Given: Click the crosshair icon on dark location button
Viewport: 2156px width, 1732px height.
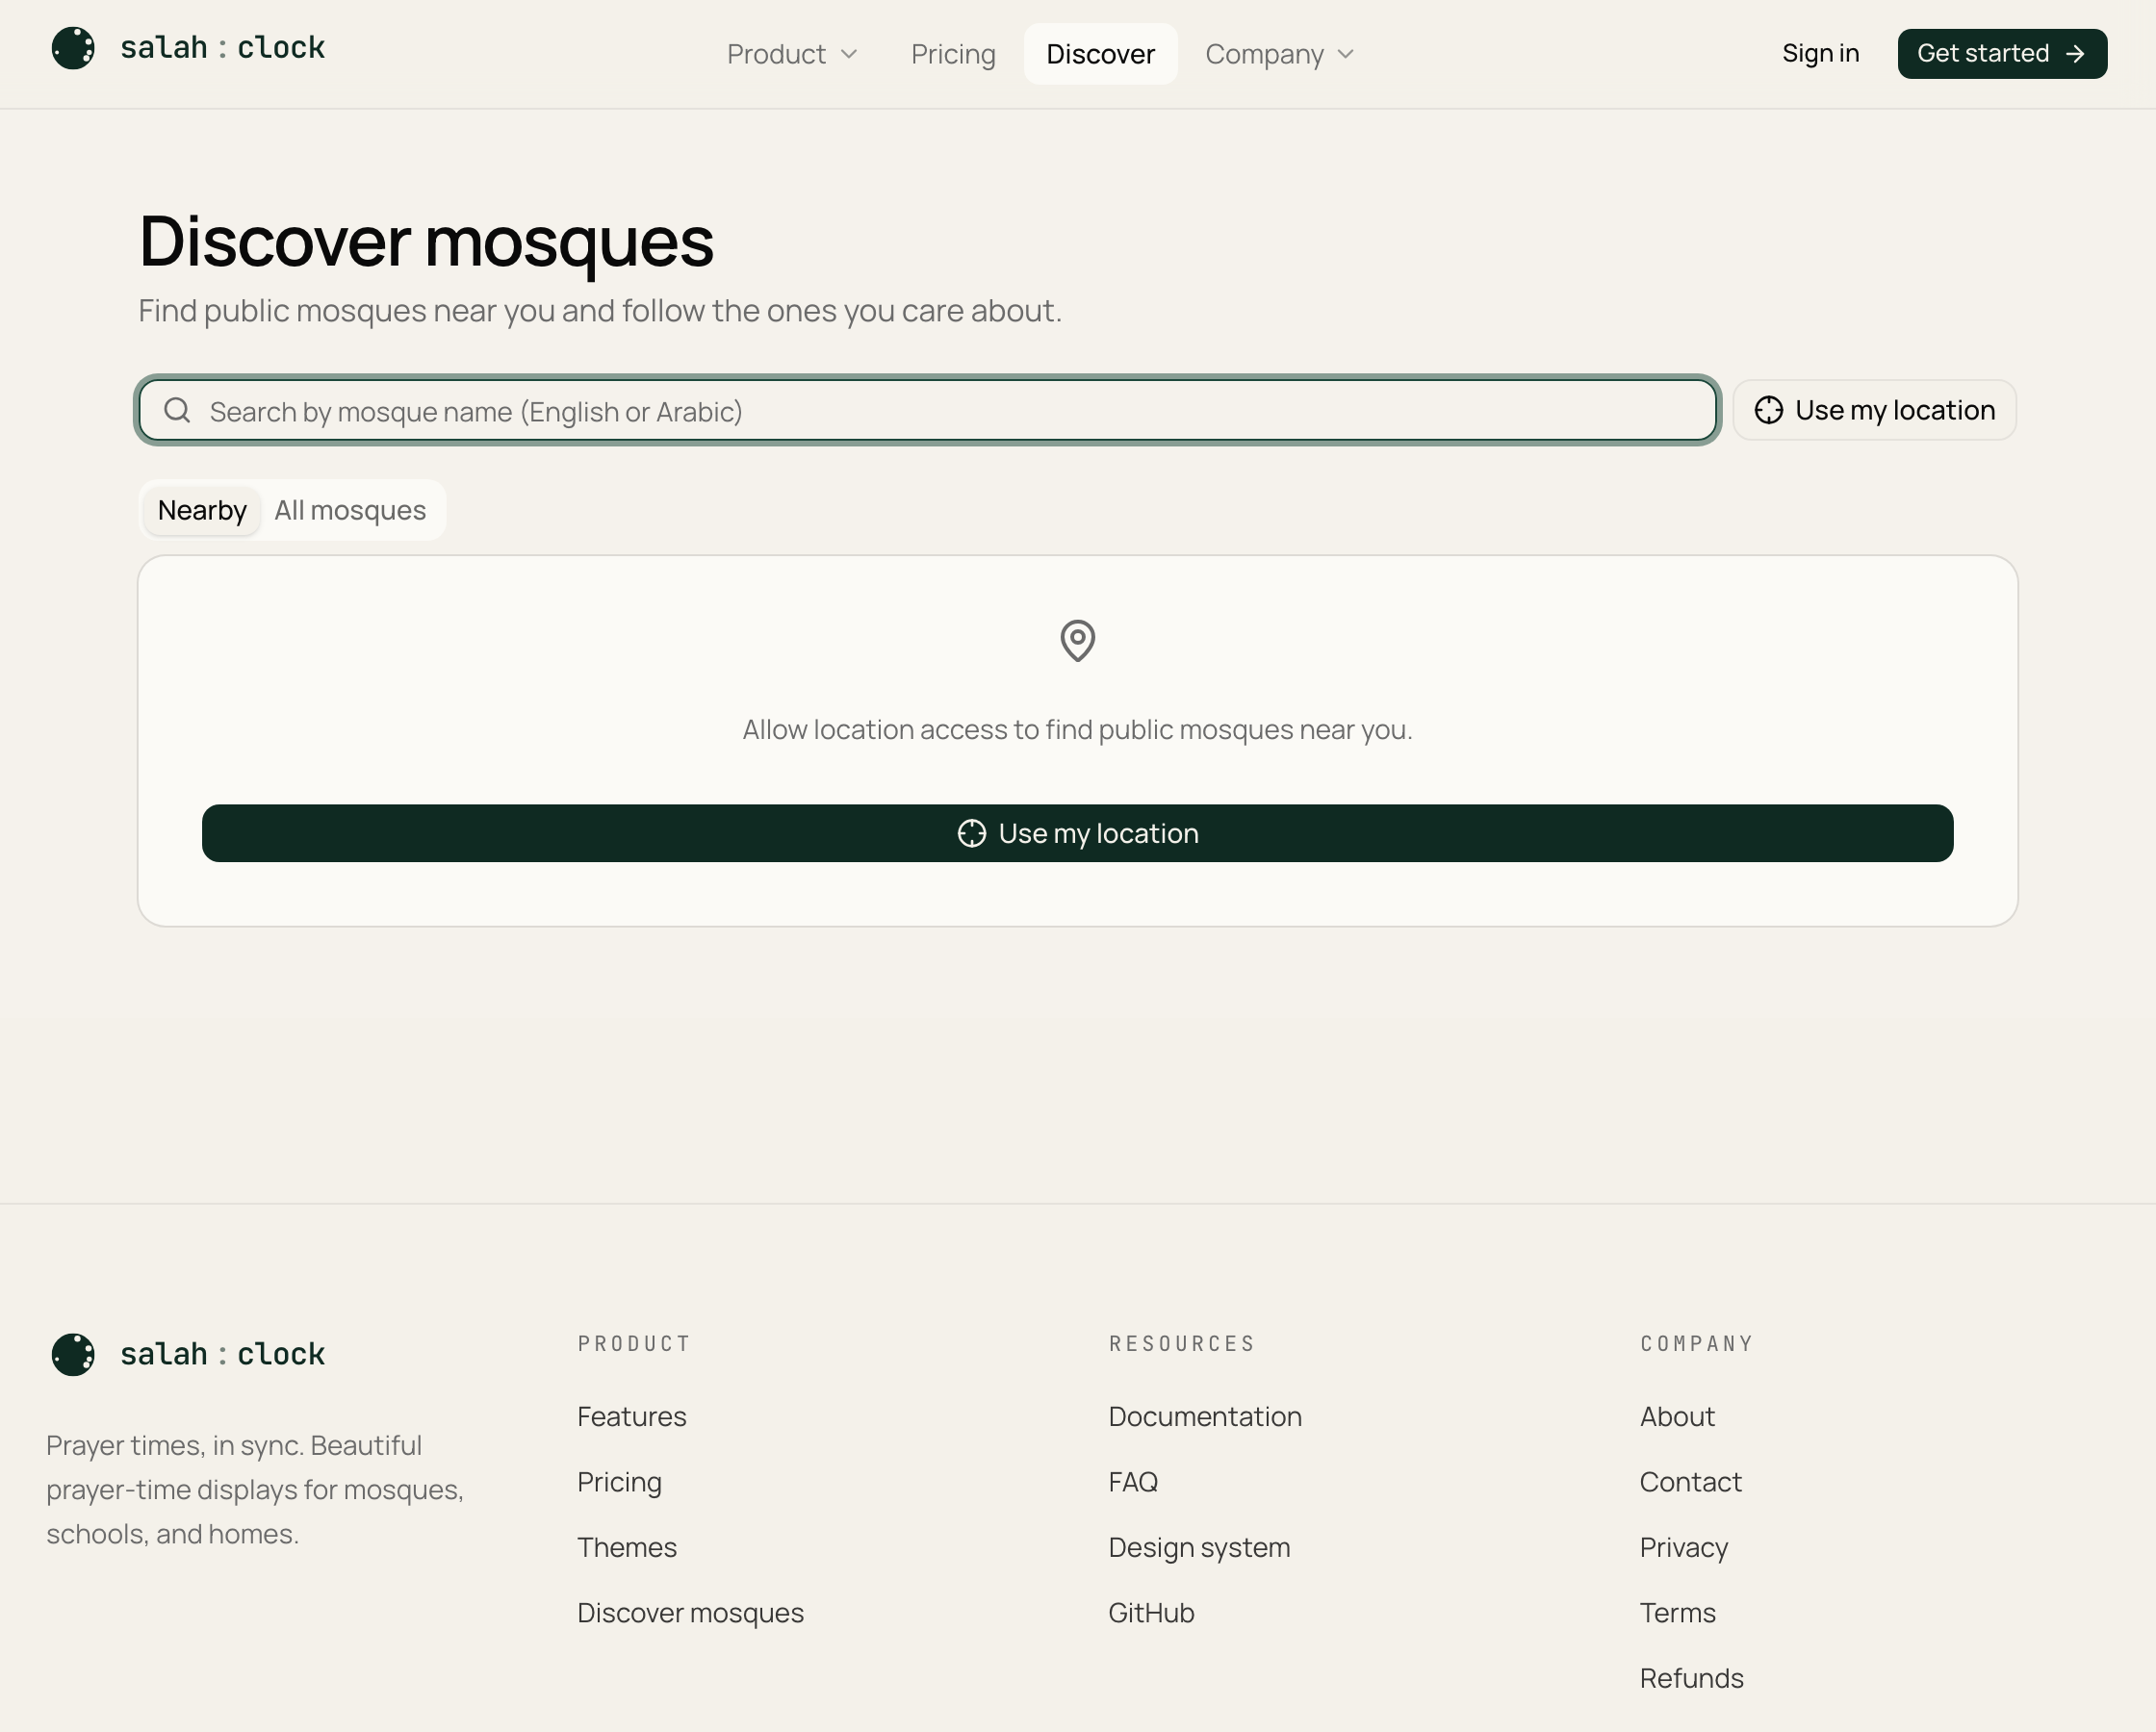Looking at the screenshot, I should tap(971, 833).
